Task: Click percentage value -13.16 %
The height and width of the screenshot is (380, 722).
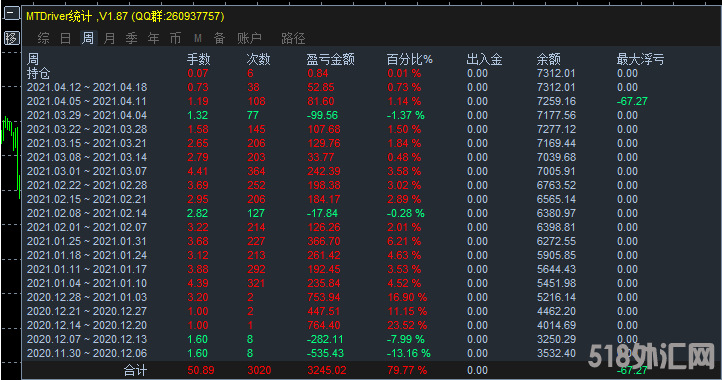Action: click(x=408, y=353)
